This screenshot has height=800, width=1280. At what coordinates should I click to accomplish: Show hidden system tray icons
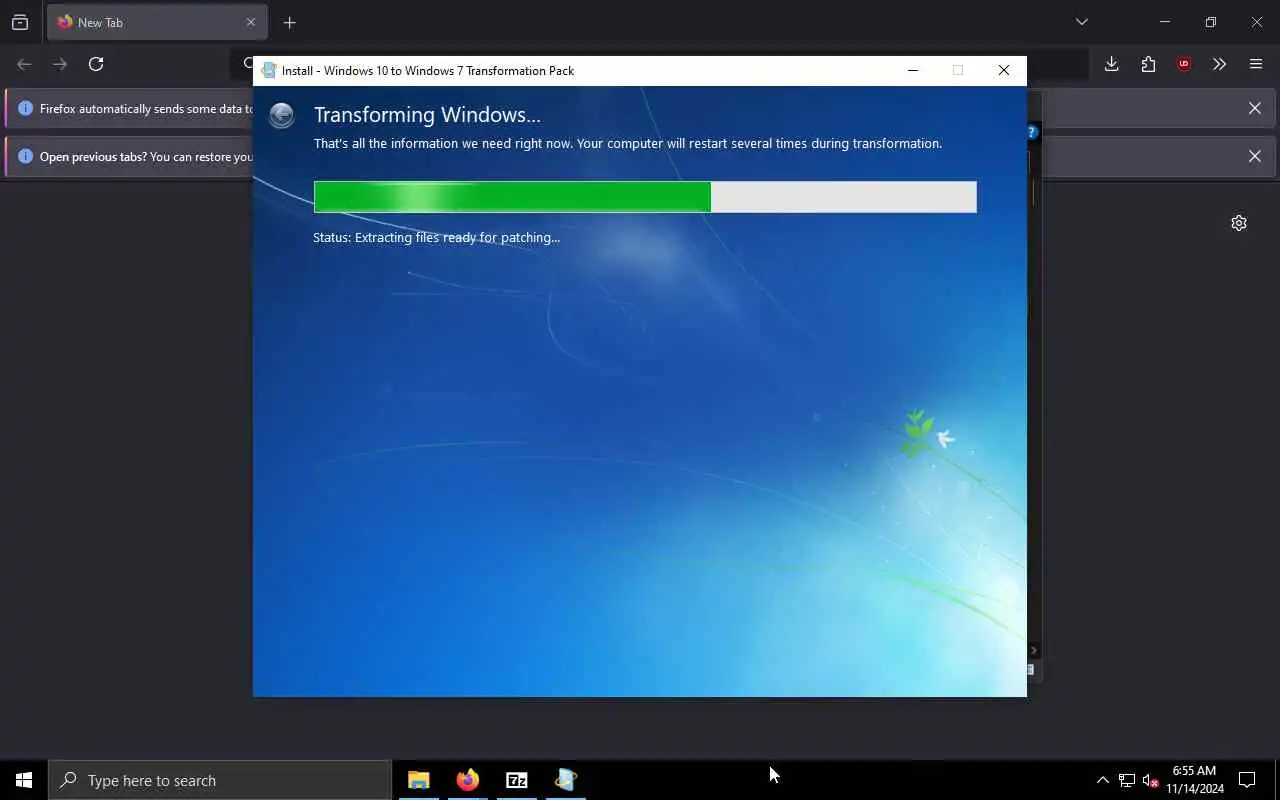(1102, 780)
